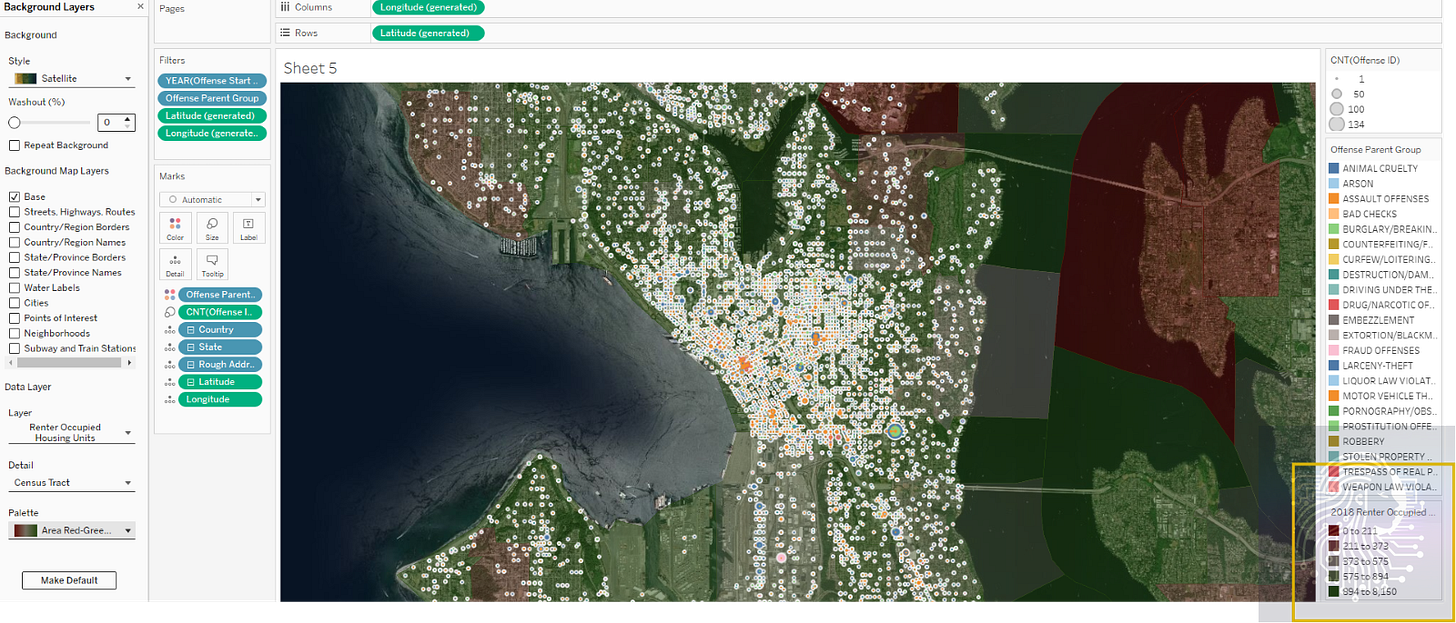Viewport: 1456px width, 623px height.
Task: Click the YEAR(Offense Start) filter pill
Action: 211,80
